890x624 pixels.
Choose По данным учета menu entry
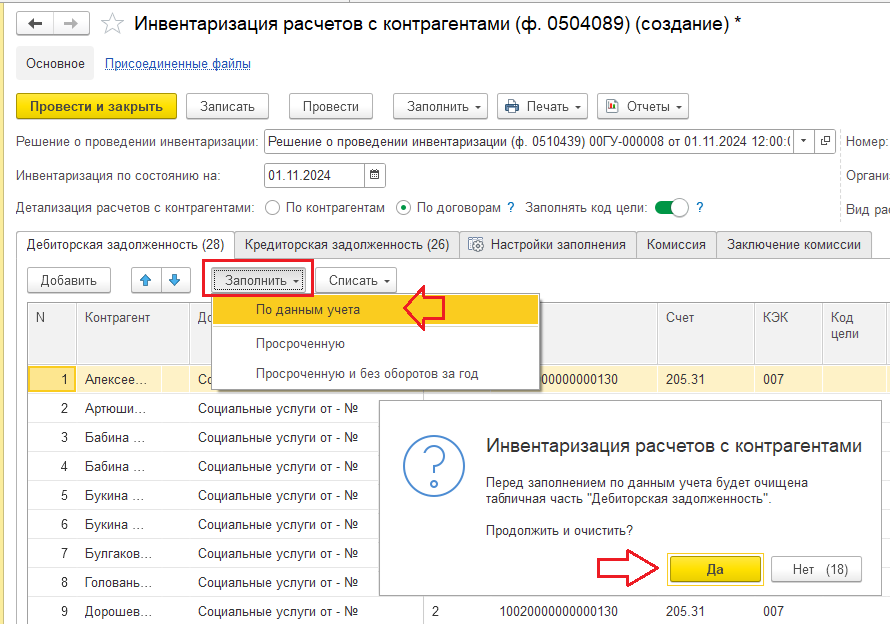coord(375,310)
